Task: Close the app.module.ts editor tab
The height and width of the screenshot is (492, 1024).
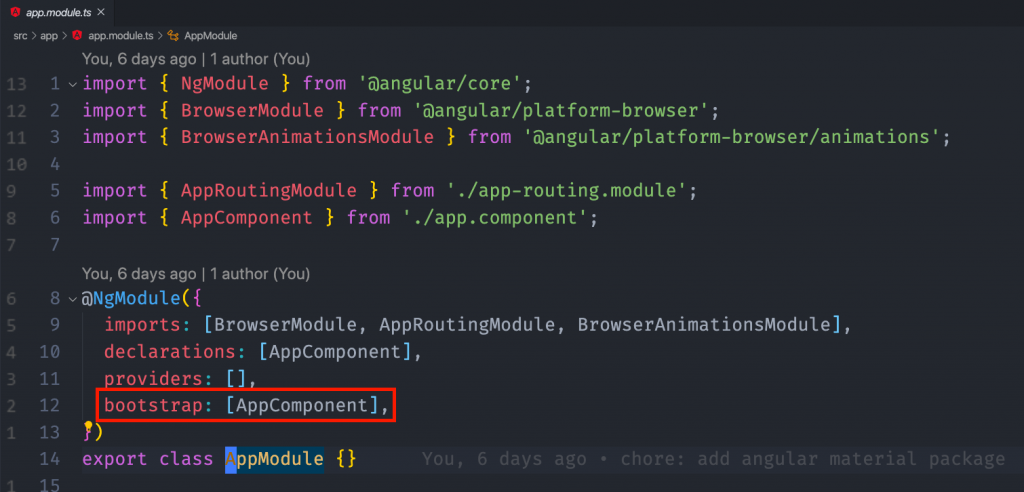Action: pos(100,12)
